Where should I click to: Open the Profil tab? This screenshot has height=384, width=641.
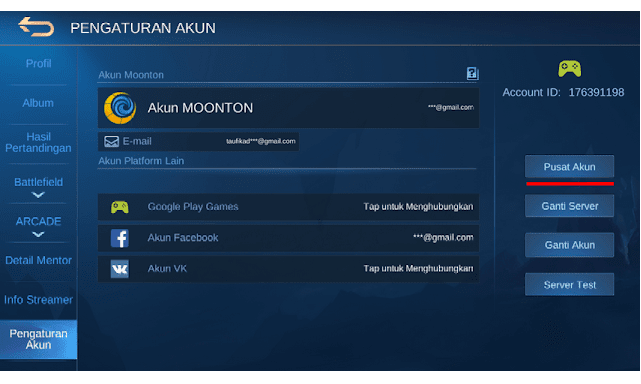[38, 63]
